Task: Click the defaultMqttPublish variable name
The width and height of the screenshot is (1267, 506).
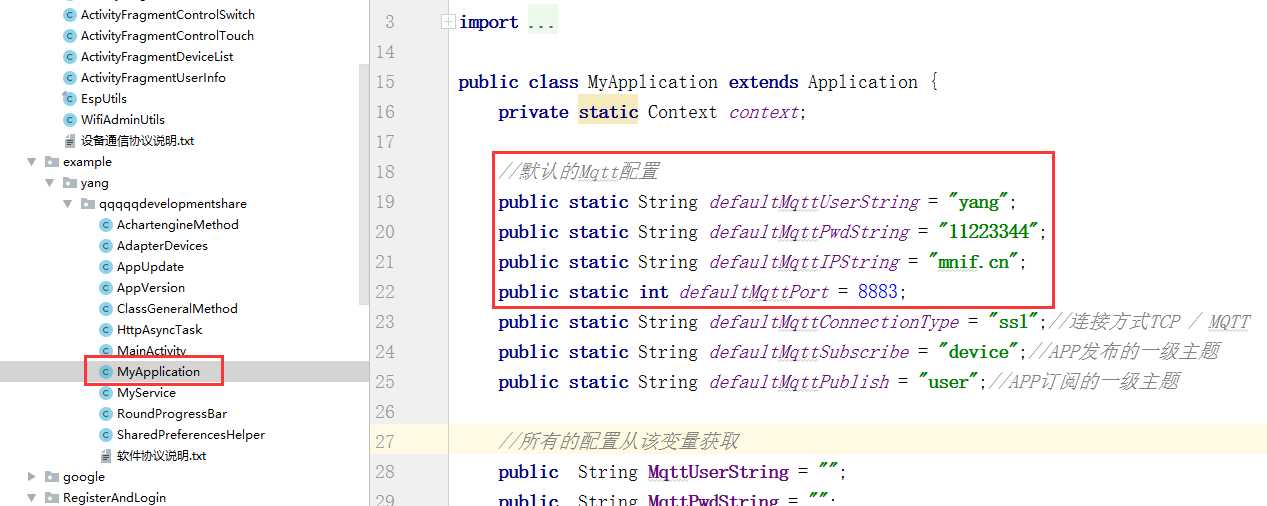Action: tap(798, 382)
